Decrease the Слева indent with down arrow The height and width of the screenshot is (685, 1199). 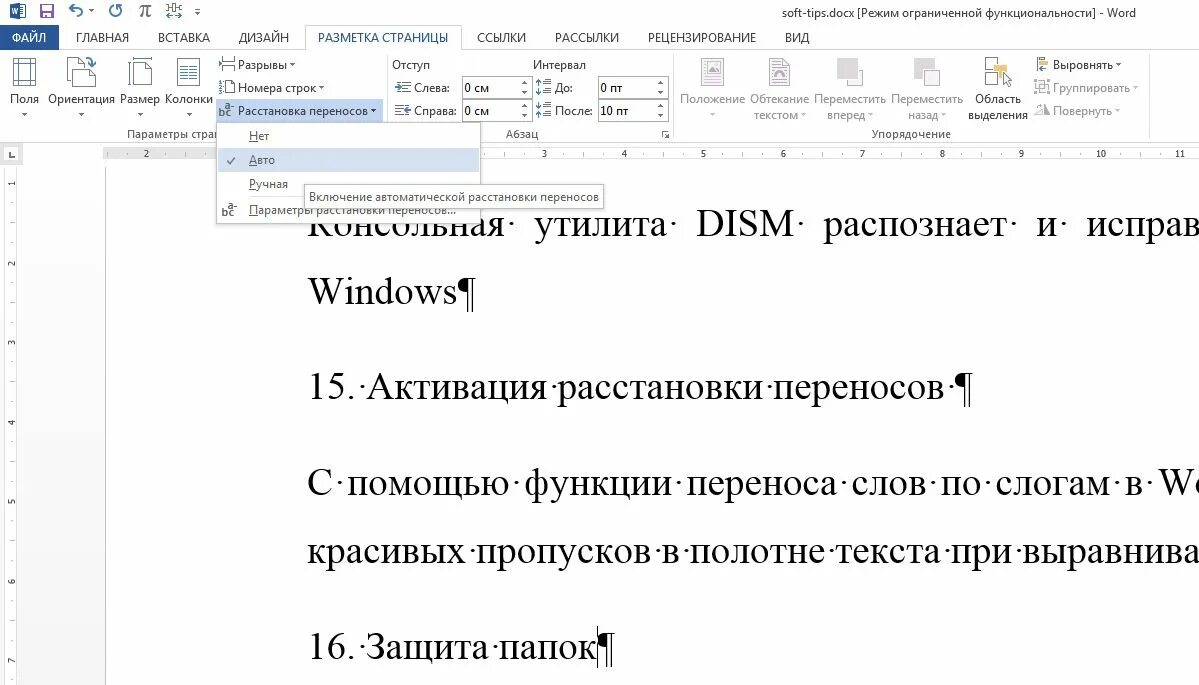pos(525,93)
